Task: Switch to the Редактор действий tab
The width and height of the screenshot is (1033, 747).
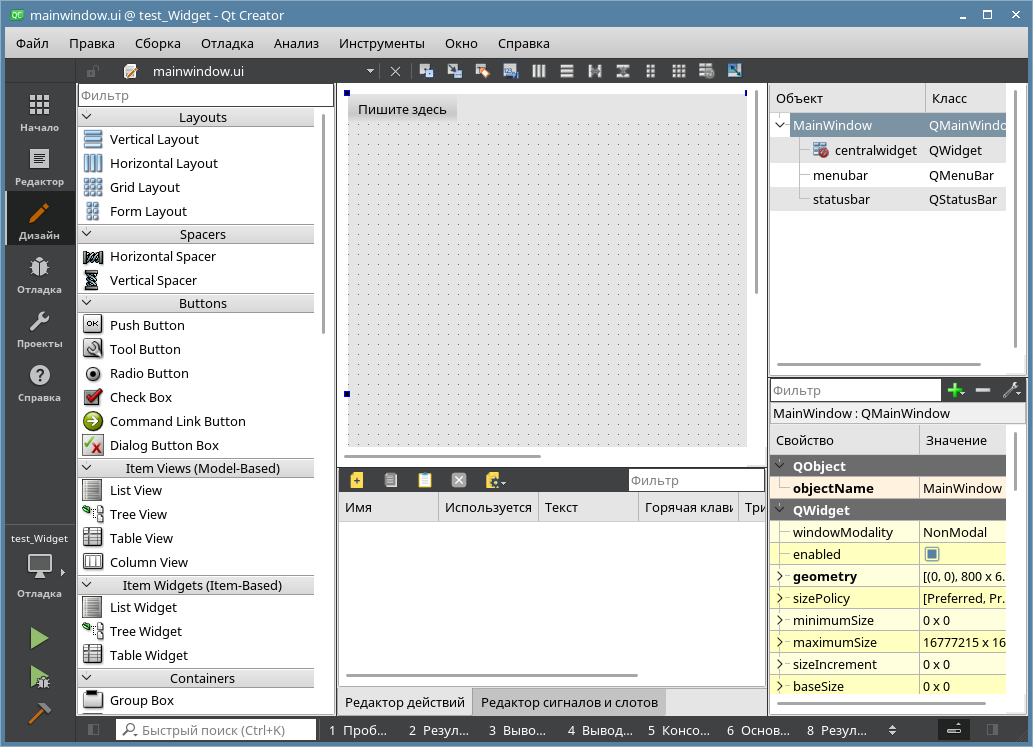Action: (404, 702)
